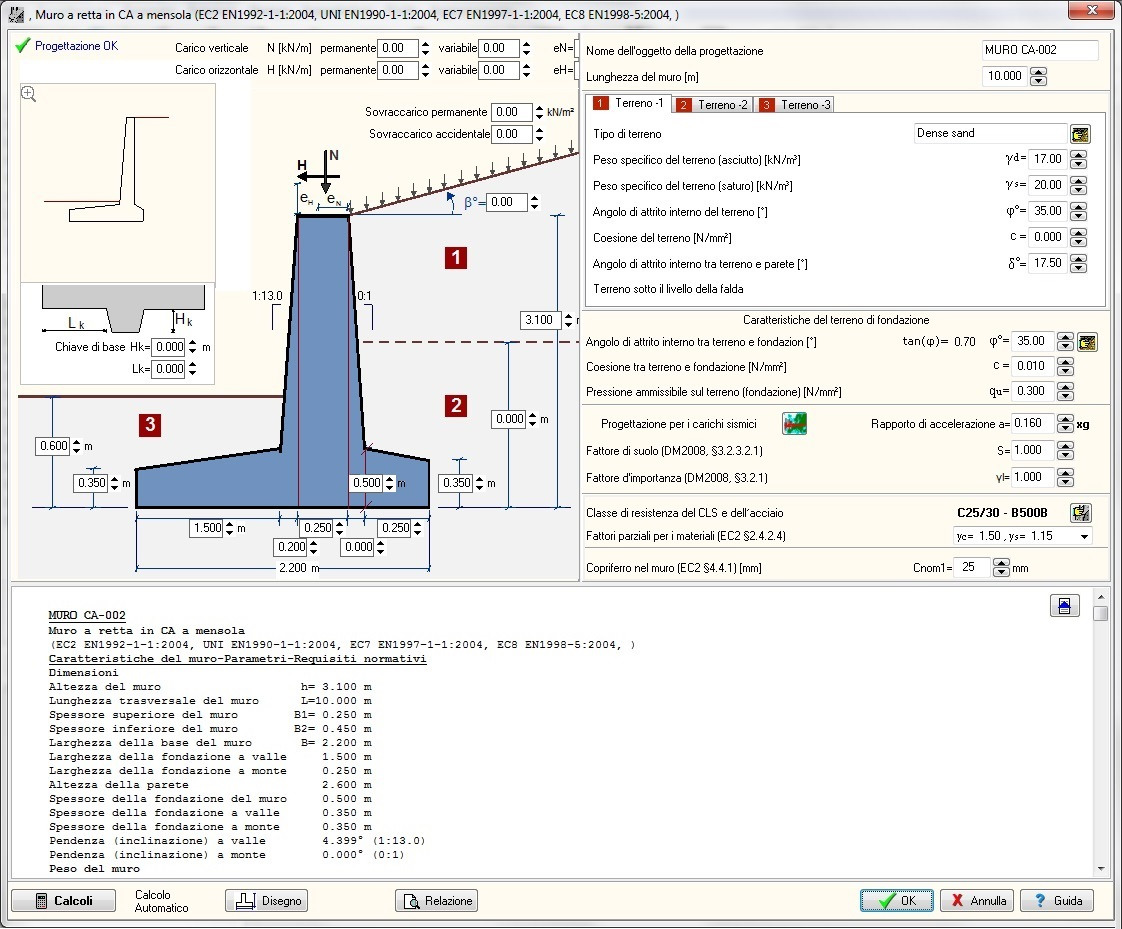The height and width of the screenshot is (929, 1122).
Task: Edit horizontal load H variabile field
Action: pyautogui.click(x=499, y=70)
